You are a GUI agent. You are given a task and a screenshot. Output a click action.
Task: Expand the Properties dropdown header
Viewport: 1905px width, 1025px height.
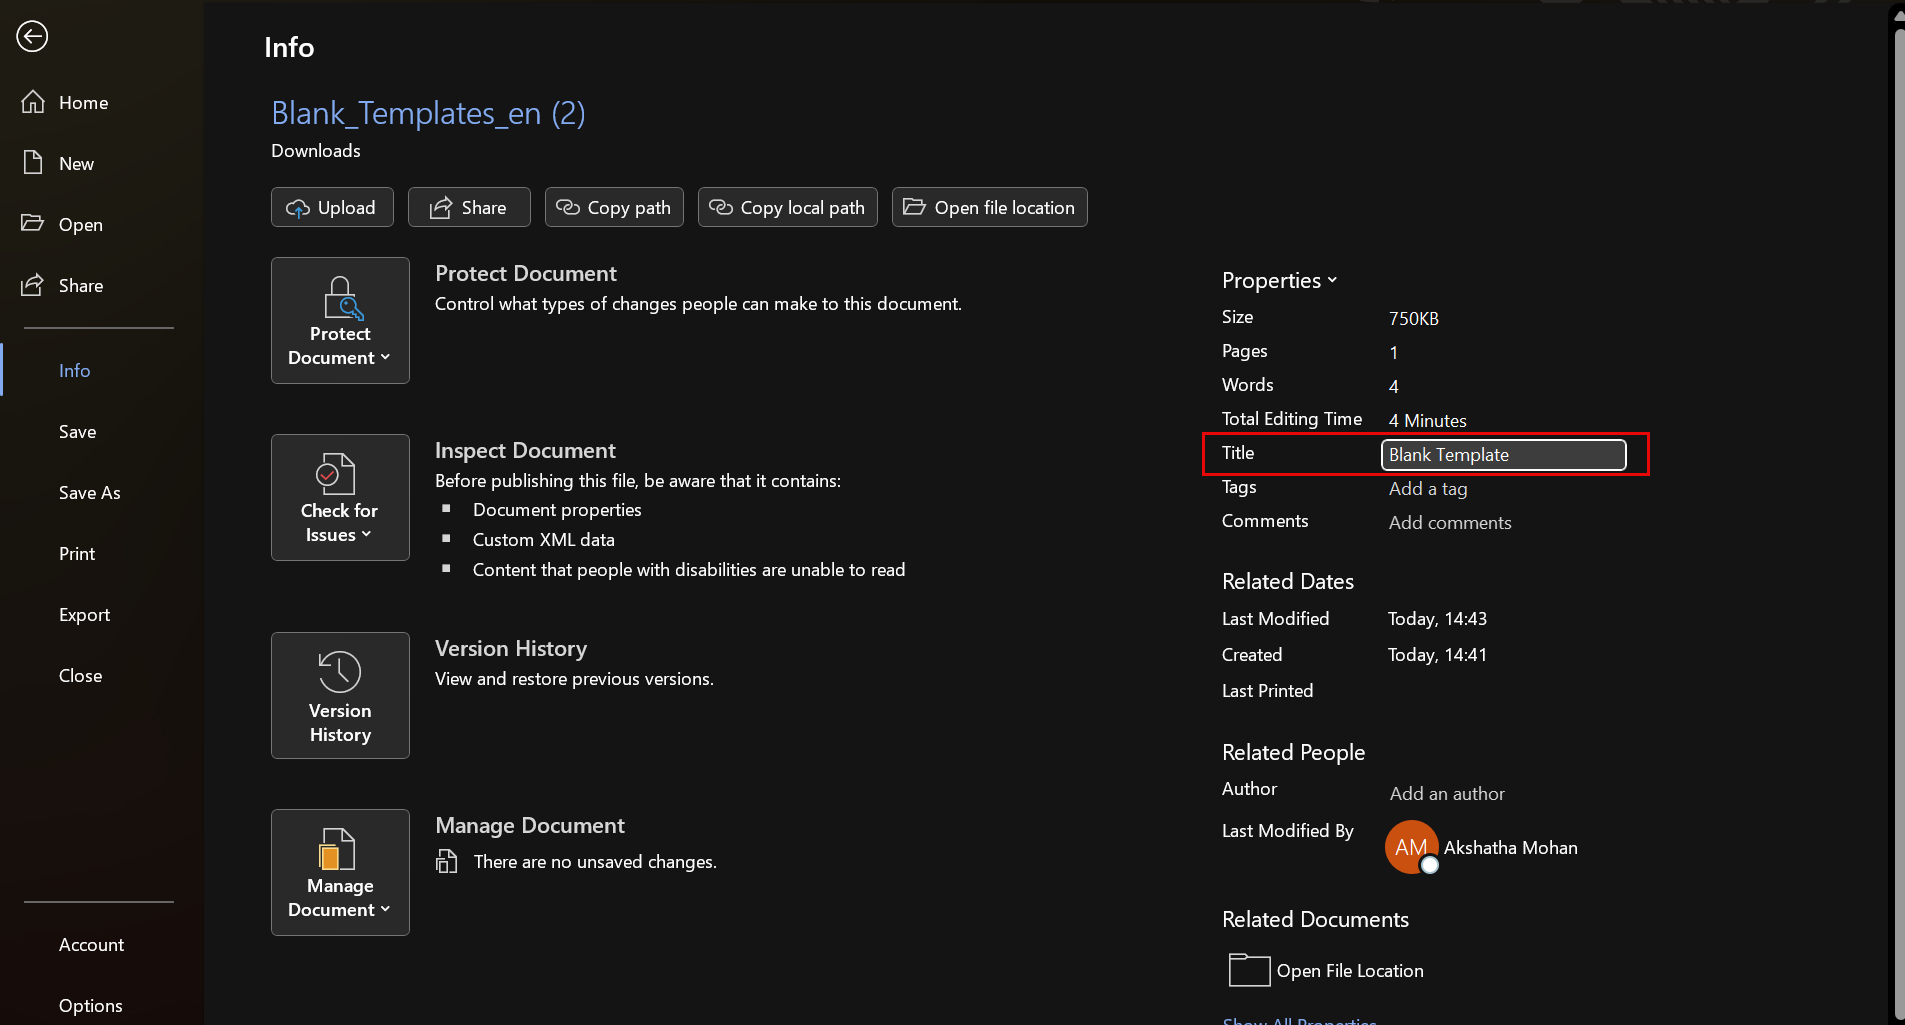pyautogui.click(x=1279, y=281)
